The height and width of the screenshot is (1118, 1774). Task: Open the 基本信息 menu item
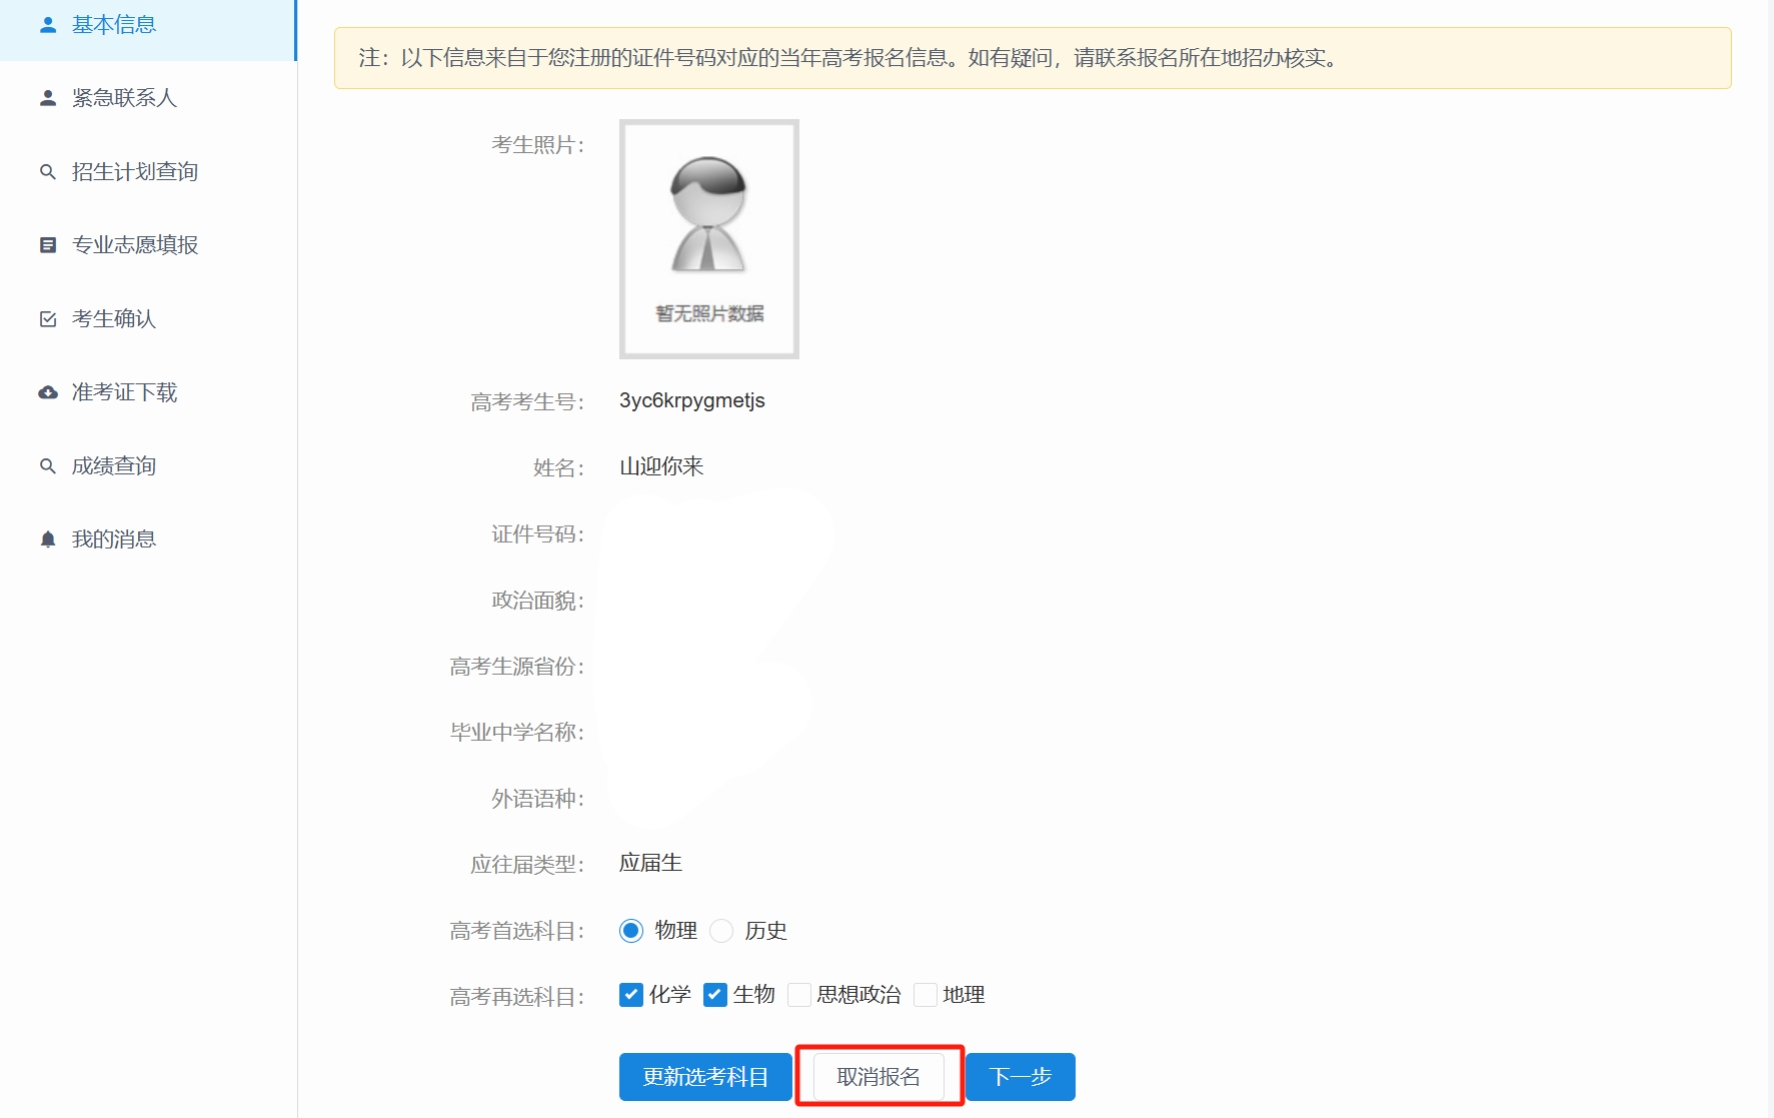(x=148, y=25)
